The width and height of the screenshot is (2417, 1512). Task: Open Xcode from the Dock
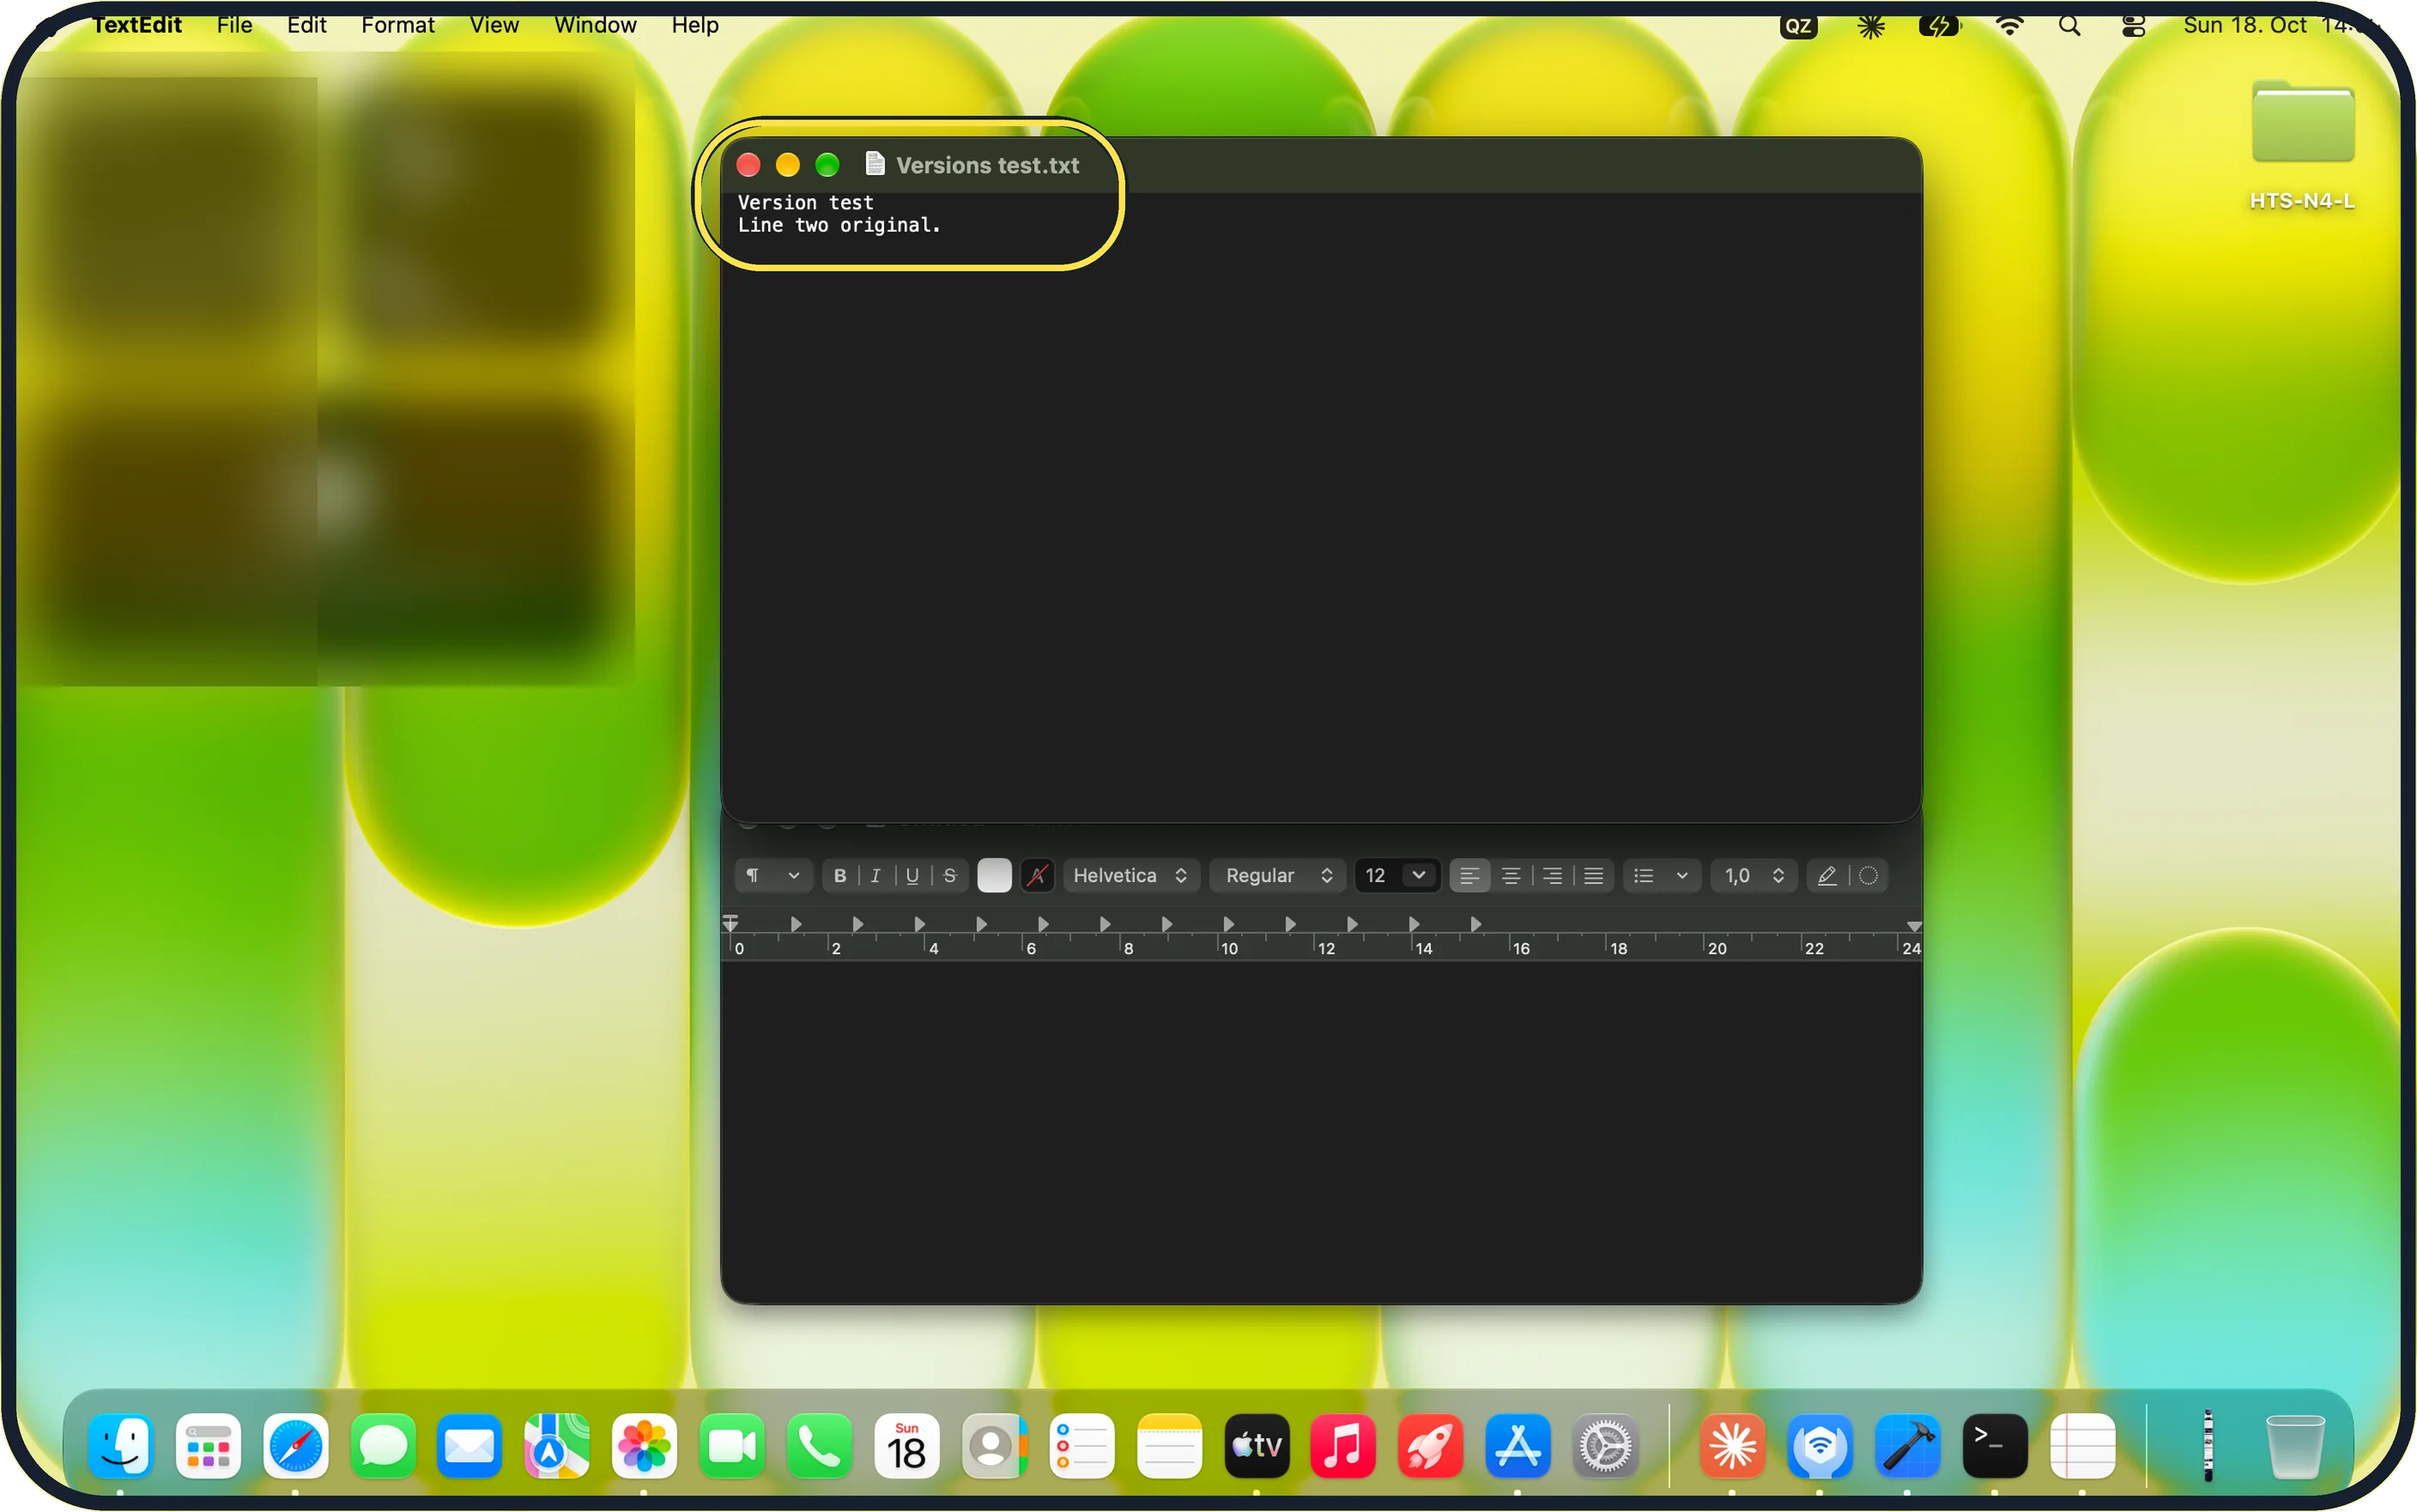pyautogui.click(x=1908, y=1446)
